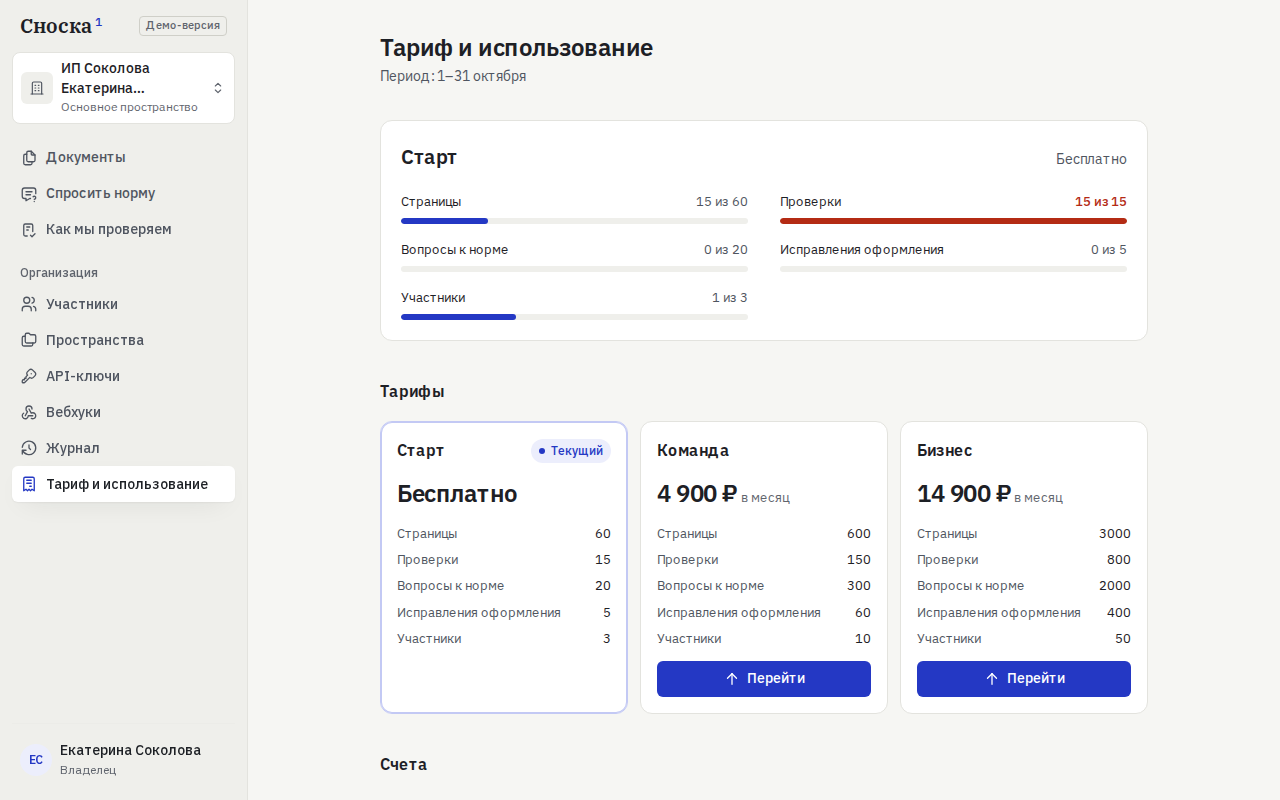Viewport: 1280px width, 800px height.
Task: Go to Вебхуки settings
Action: [x=123, y=412]
